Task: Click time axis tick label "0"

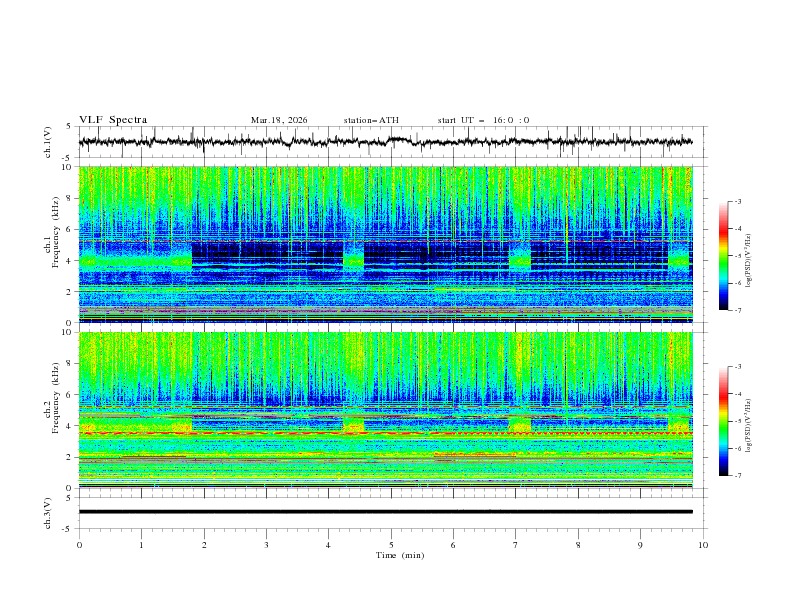Action: pos(79,545)
